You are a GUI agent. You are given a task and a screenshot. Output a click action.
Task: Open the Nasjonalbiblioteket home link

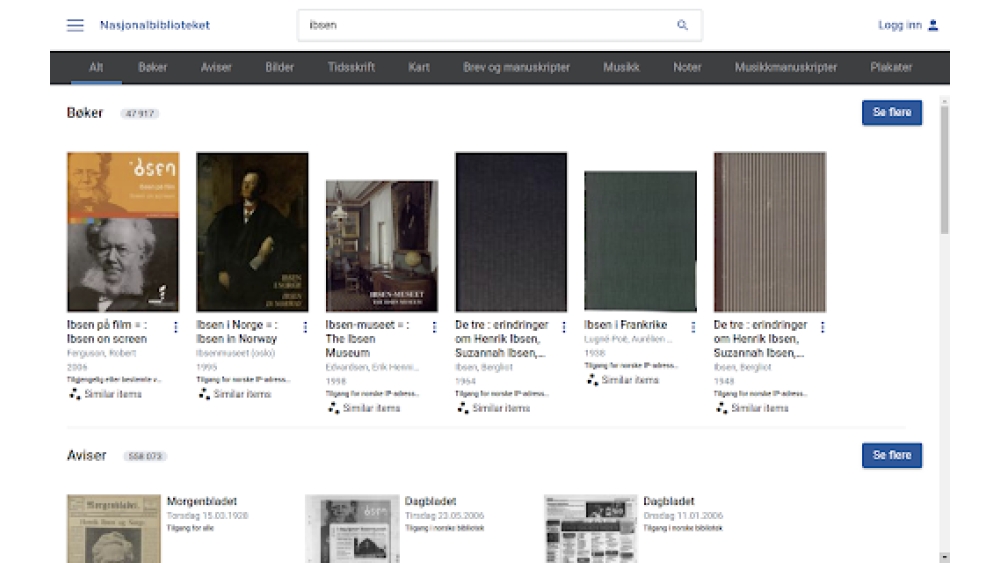pyautogui.click(x=155, y=25)
